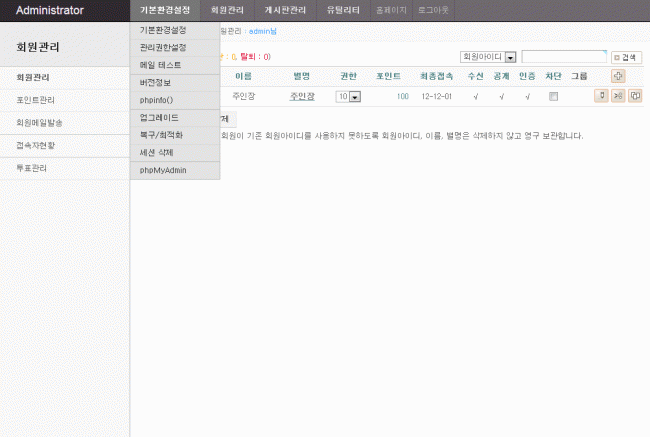Click the search keyword text field
This screenshot has height=437, width=650.
tap(563, 58)
